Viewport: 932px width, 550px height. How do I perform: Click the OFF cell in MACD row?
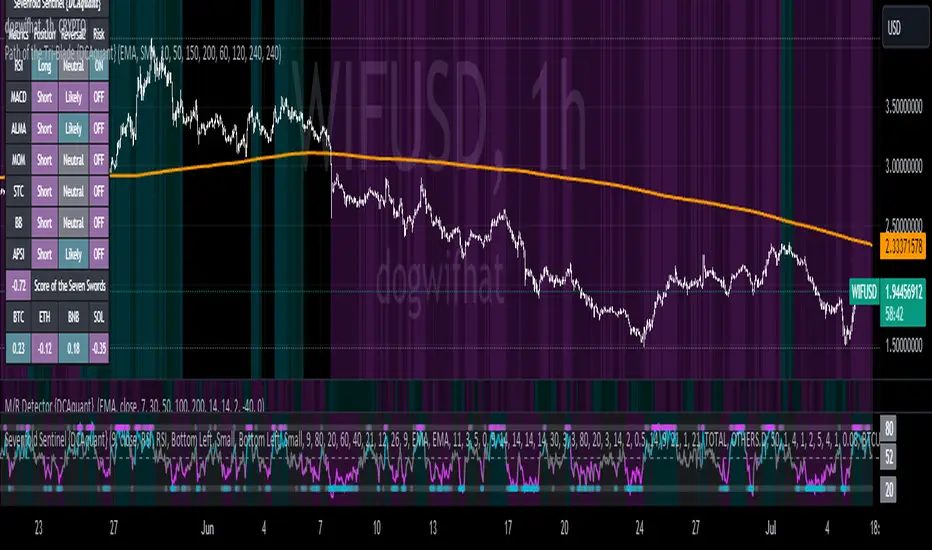pos(99,97)
